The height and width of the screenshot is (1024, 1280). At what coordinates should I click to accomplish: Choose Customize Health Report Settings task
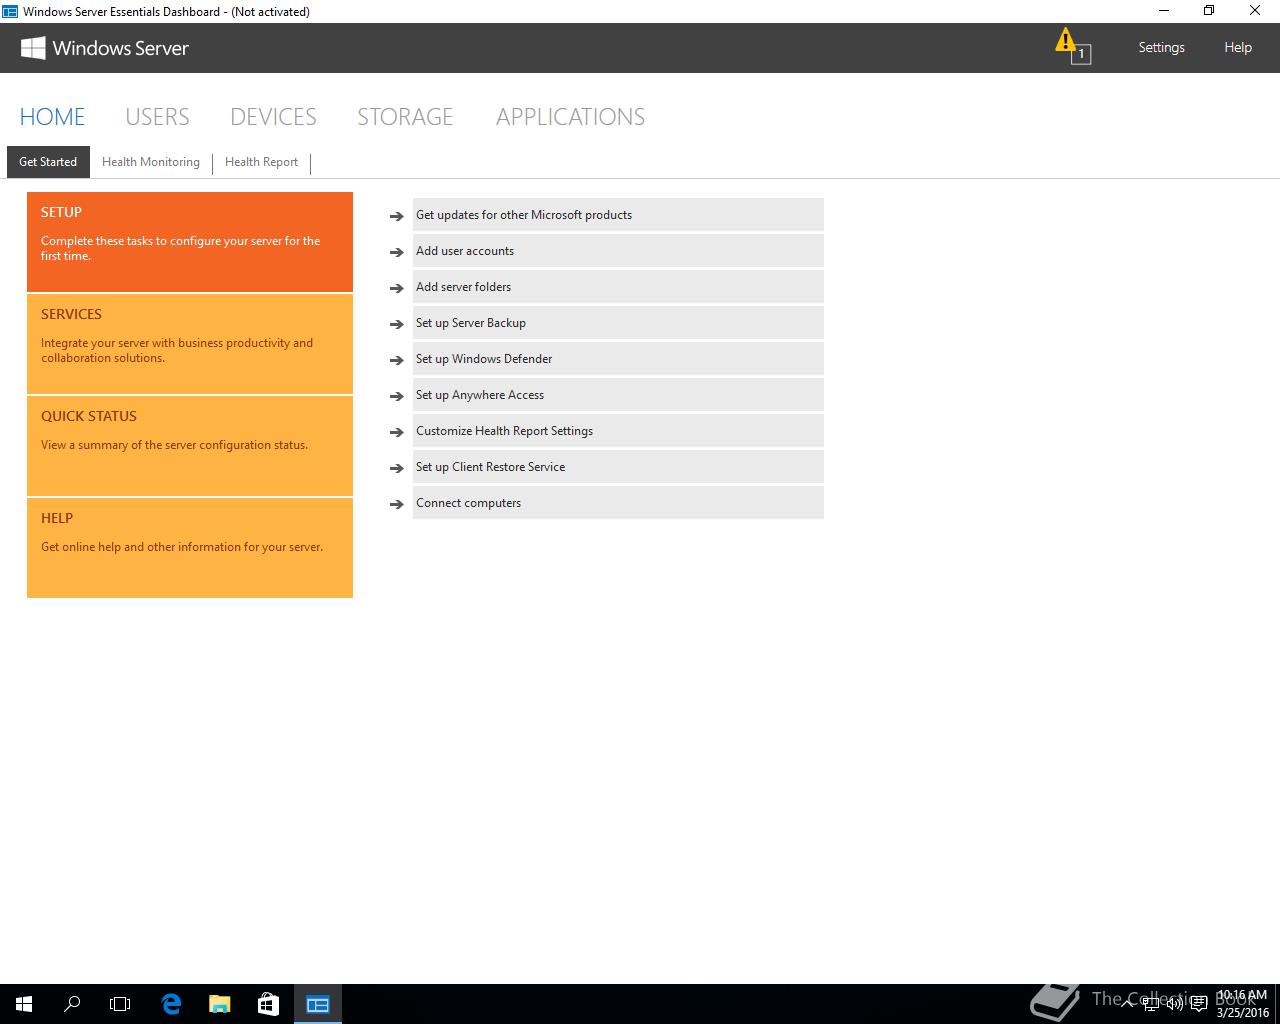pos(618,431)
